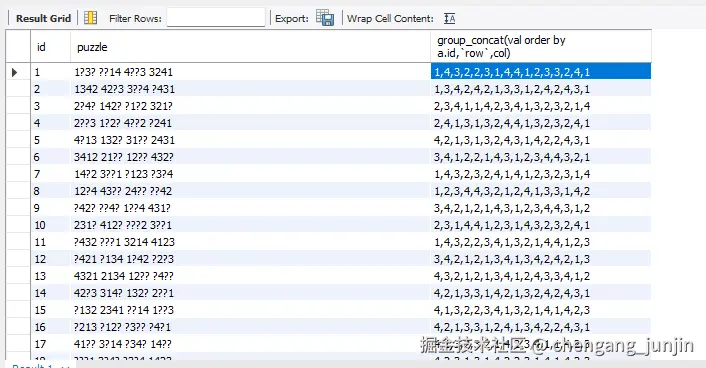Screen dimensions: 706x368
Task: Select puzzle cell '?132 2341 ??14 1??3'
Action: 250,310
